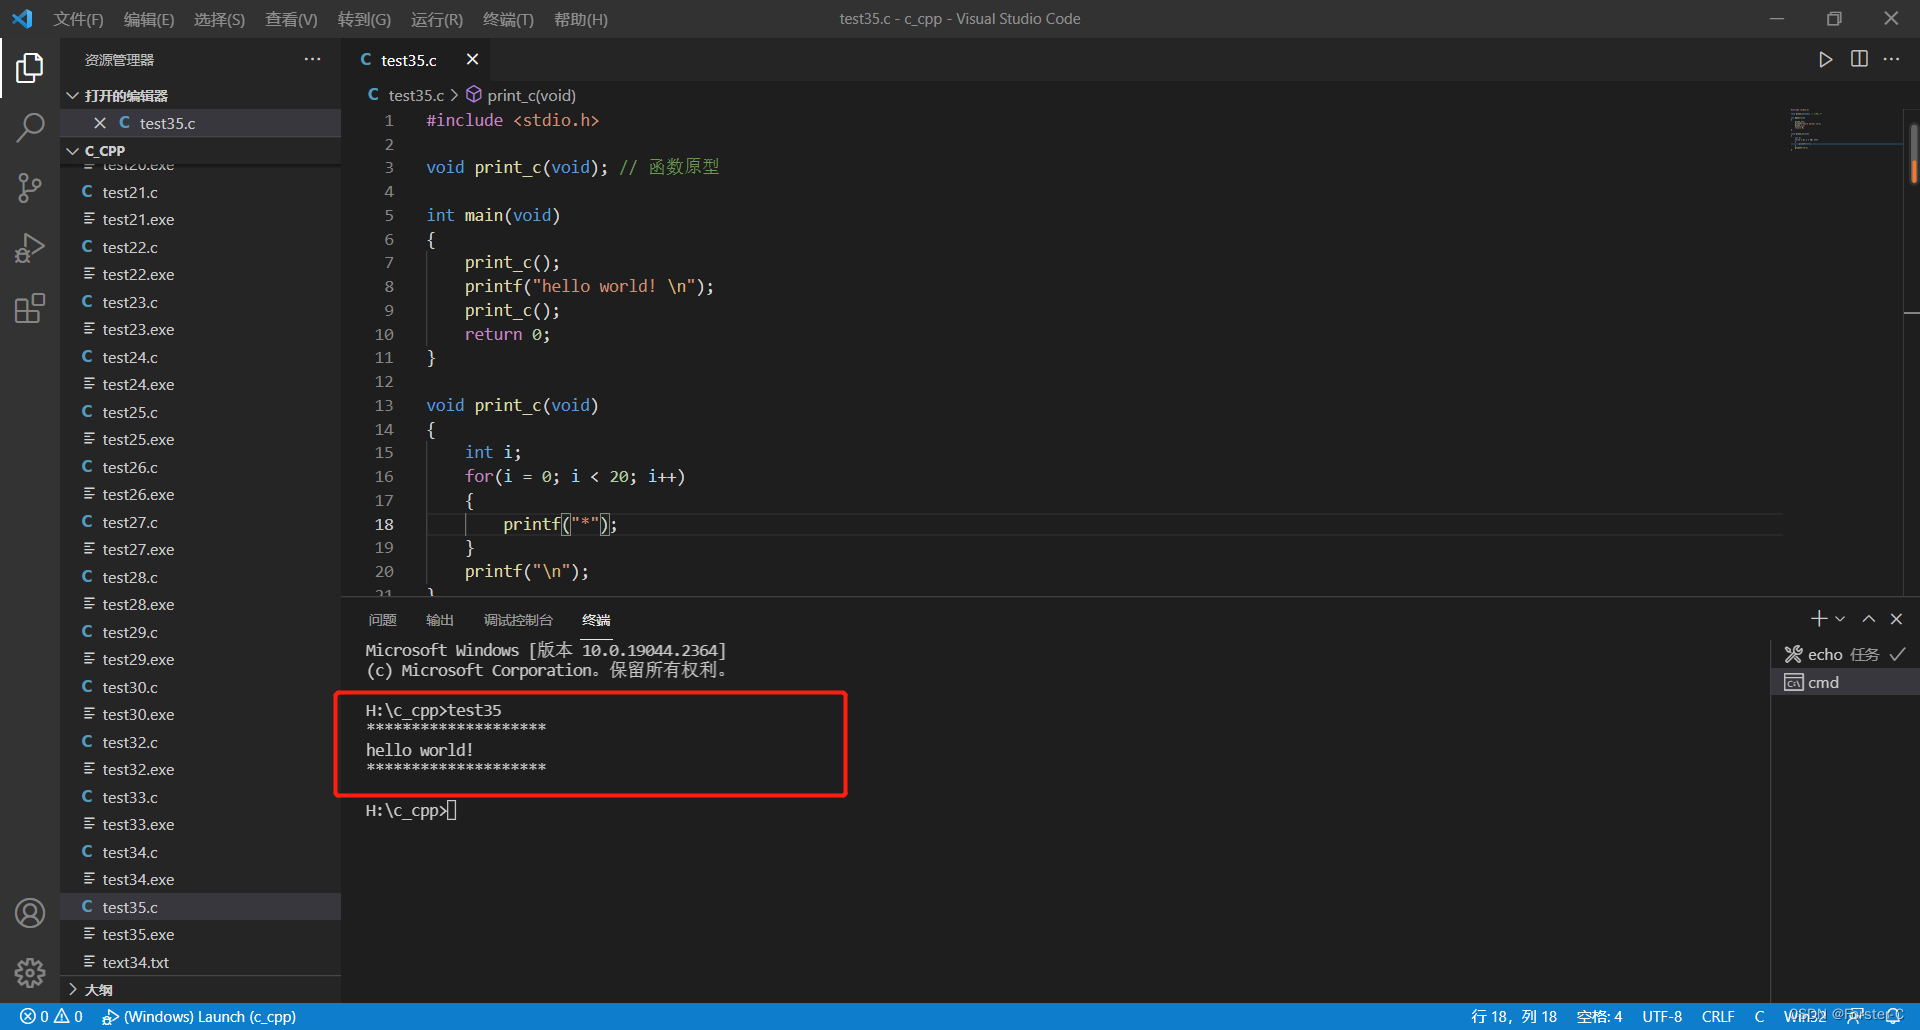Image resolution: width=1920 pixels, height=1030 pixels.
Task: Open text34.txt in file tree
Action: coord(200,962)
